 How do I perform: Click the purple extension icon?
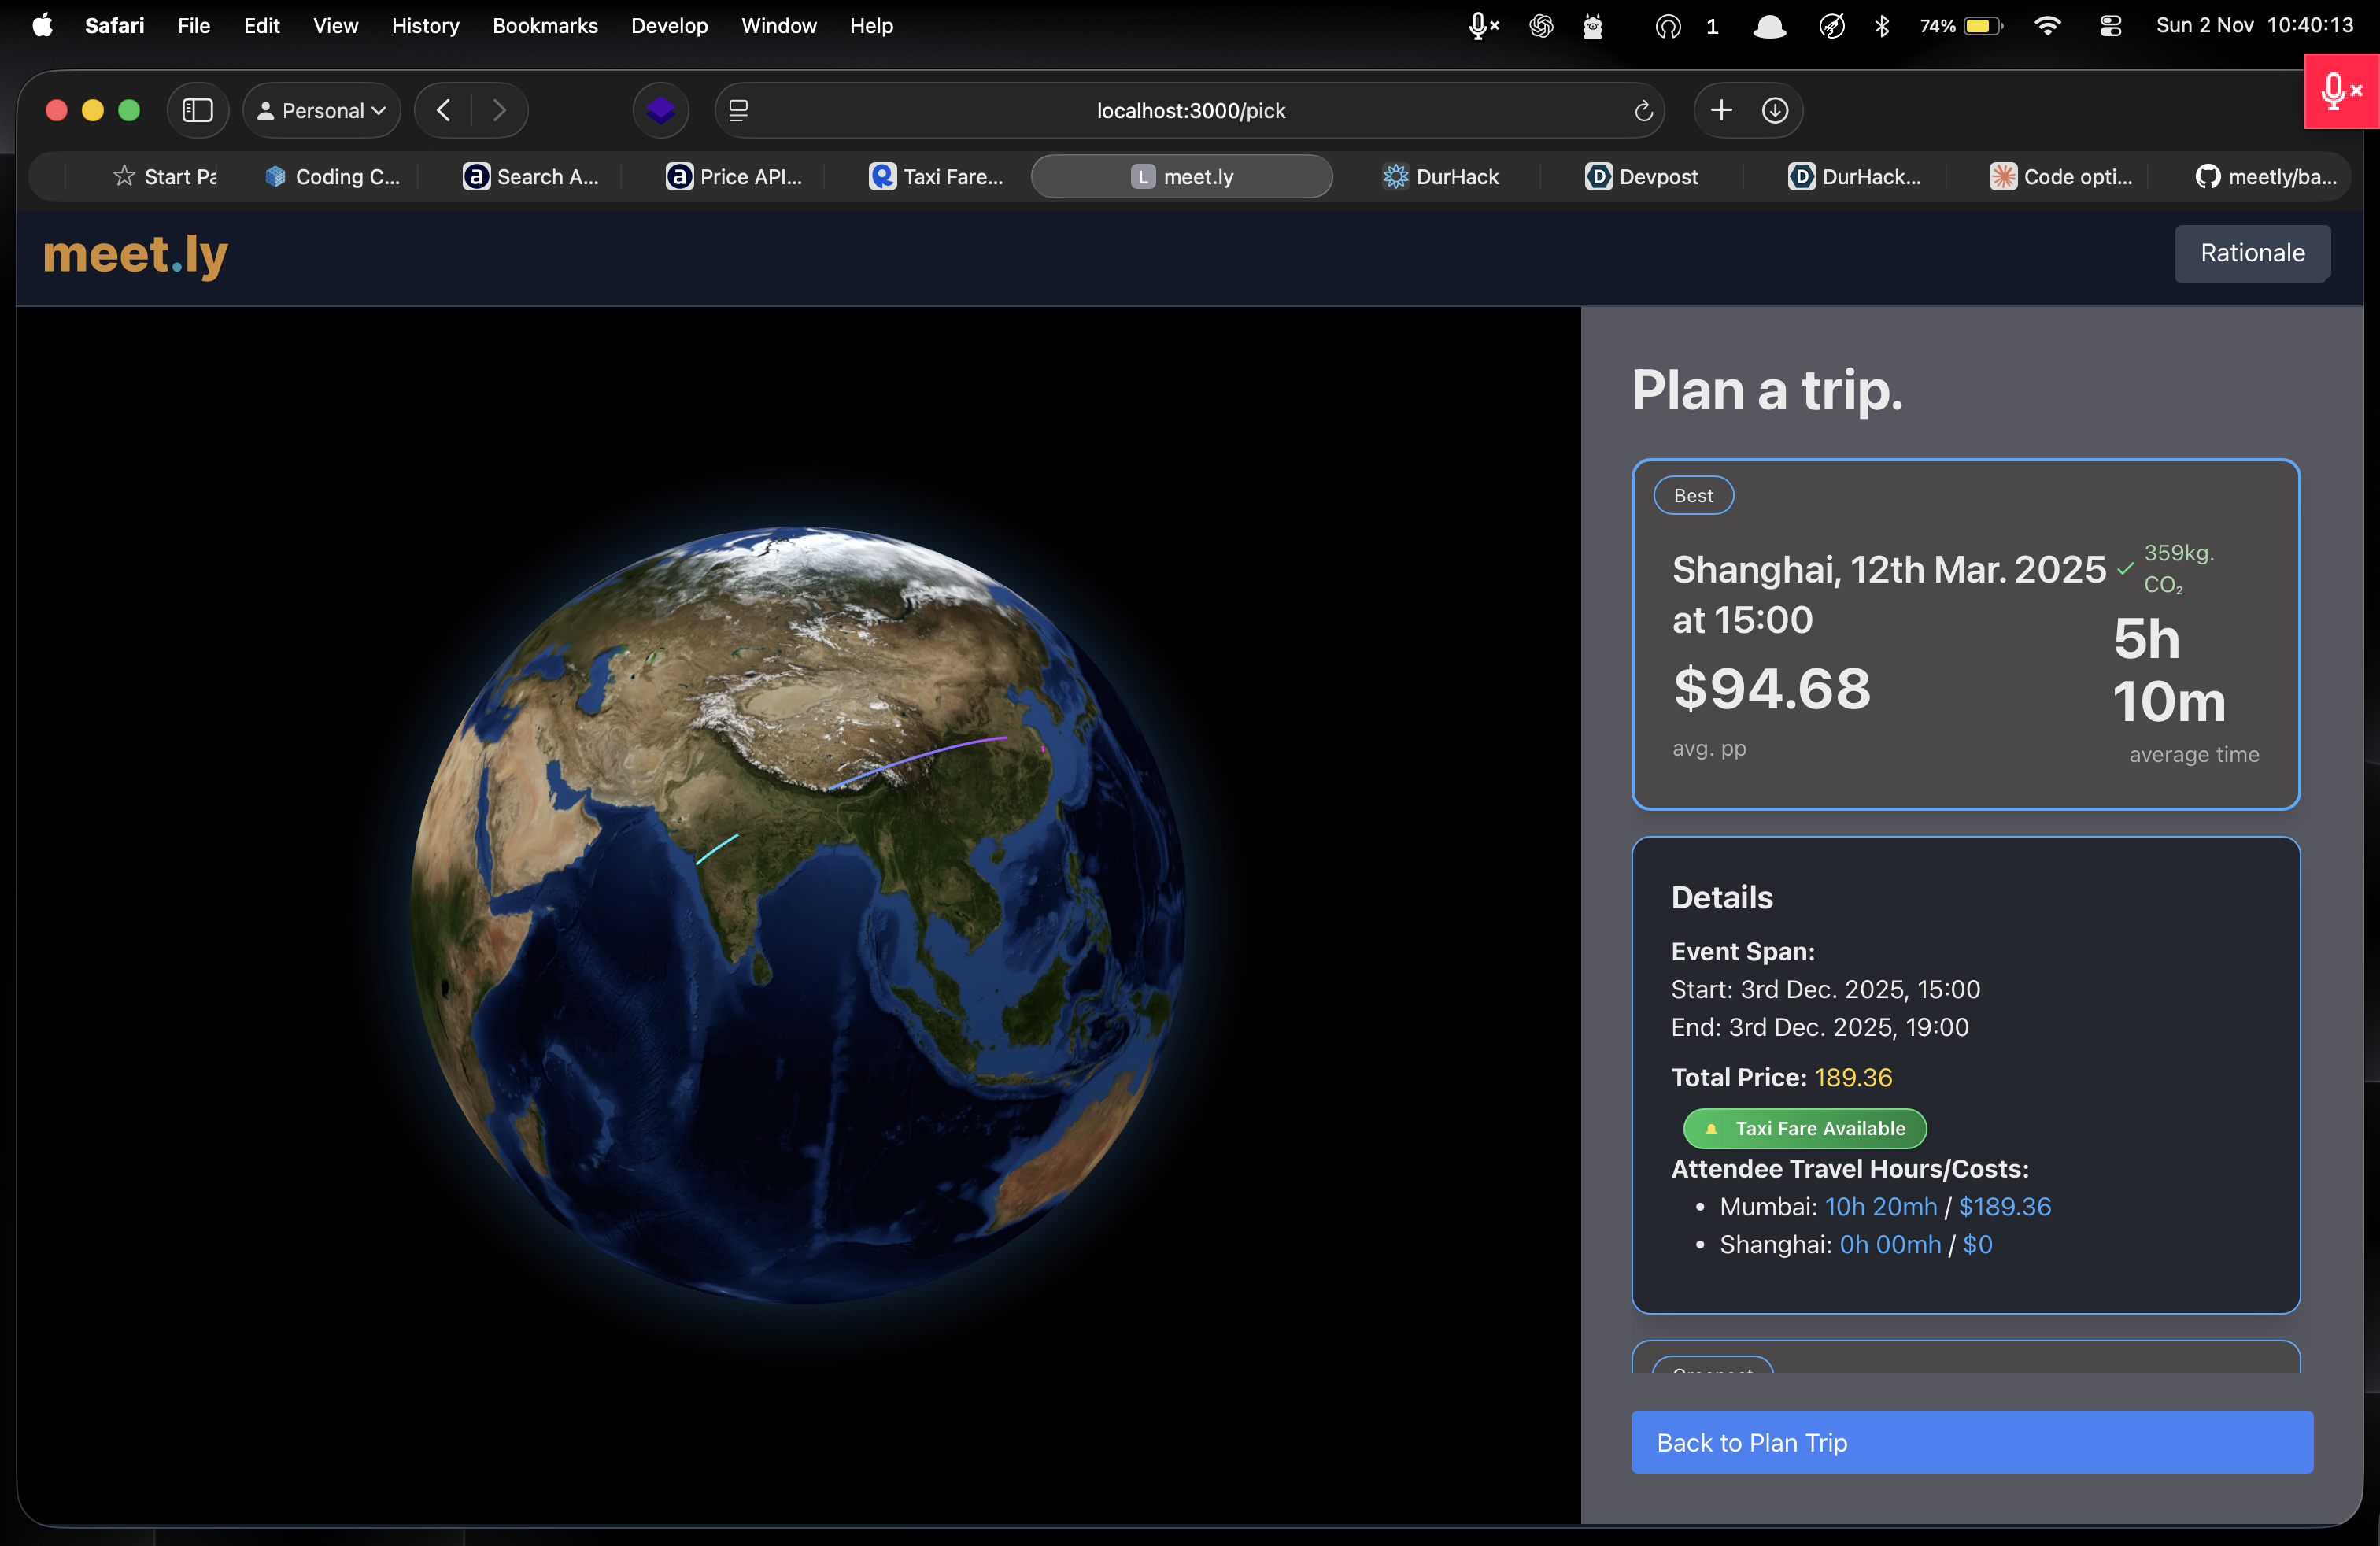pyautogui.click(x=660, y=110)
